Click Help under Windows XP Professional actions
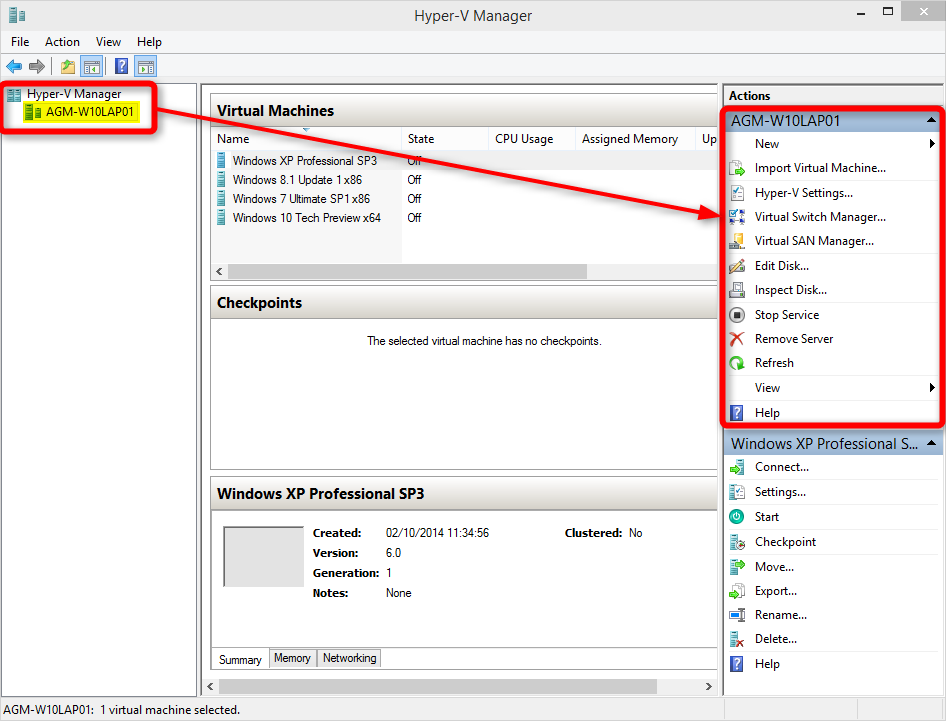Screen dimensions: 946x721 (x=767, y=664)
